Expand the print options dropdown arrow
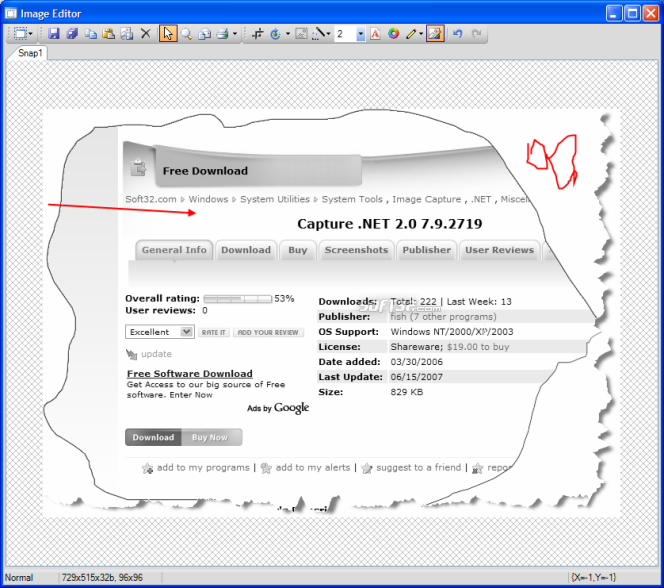Screen dimensions: 664x588 click(235, 34)
